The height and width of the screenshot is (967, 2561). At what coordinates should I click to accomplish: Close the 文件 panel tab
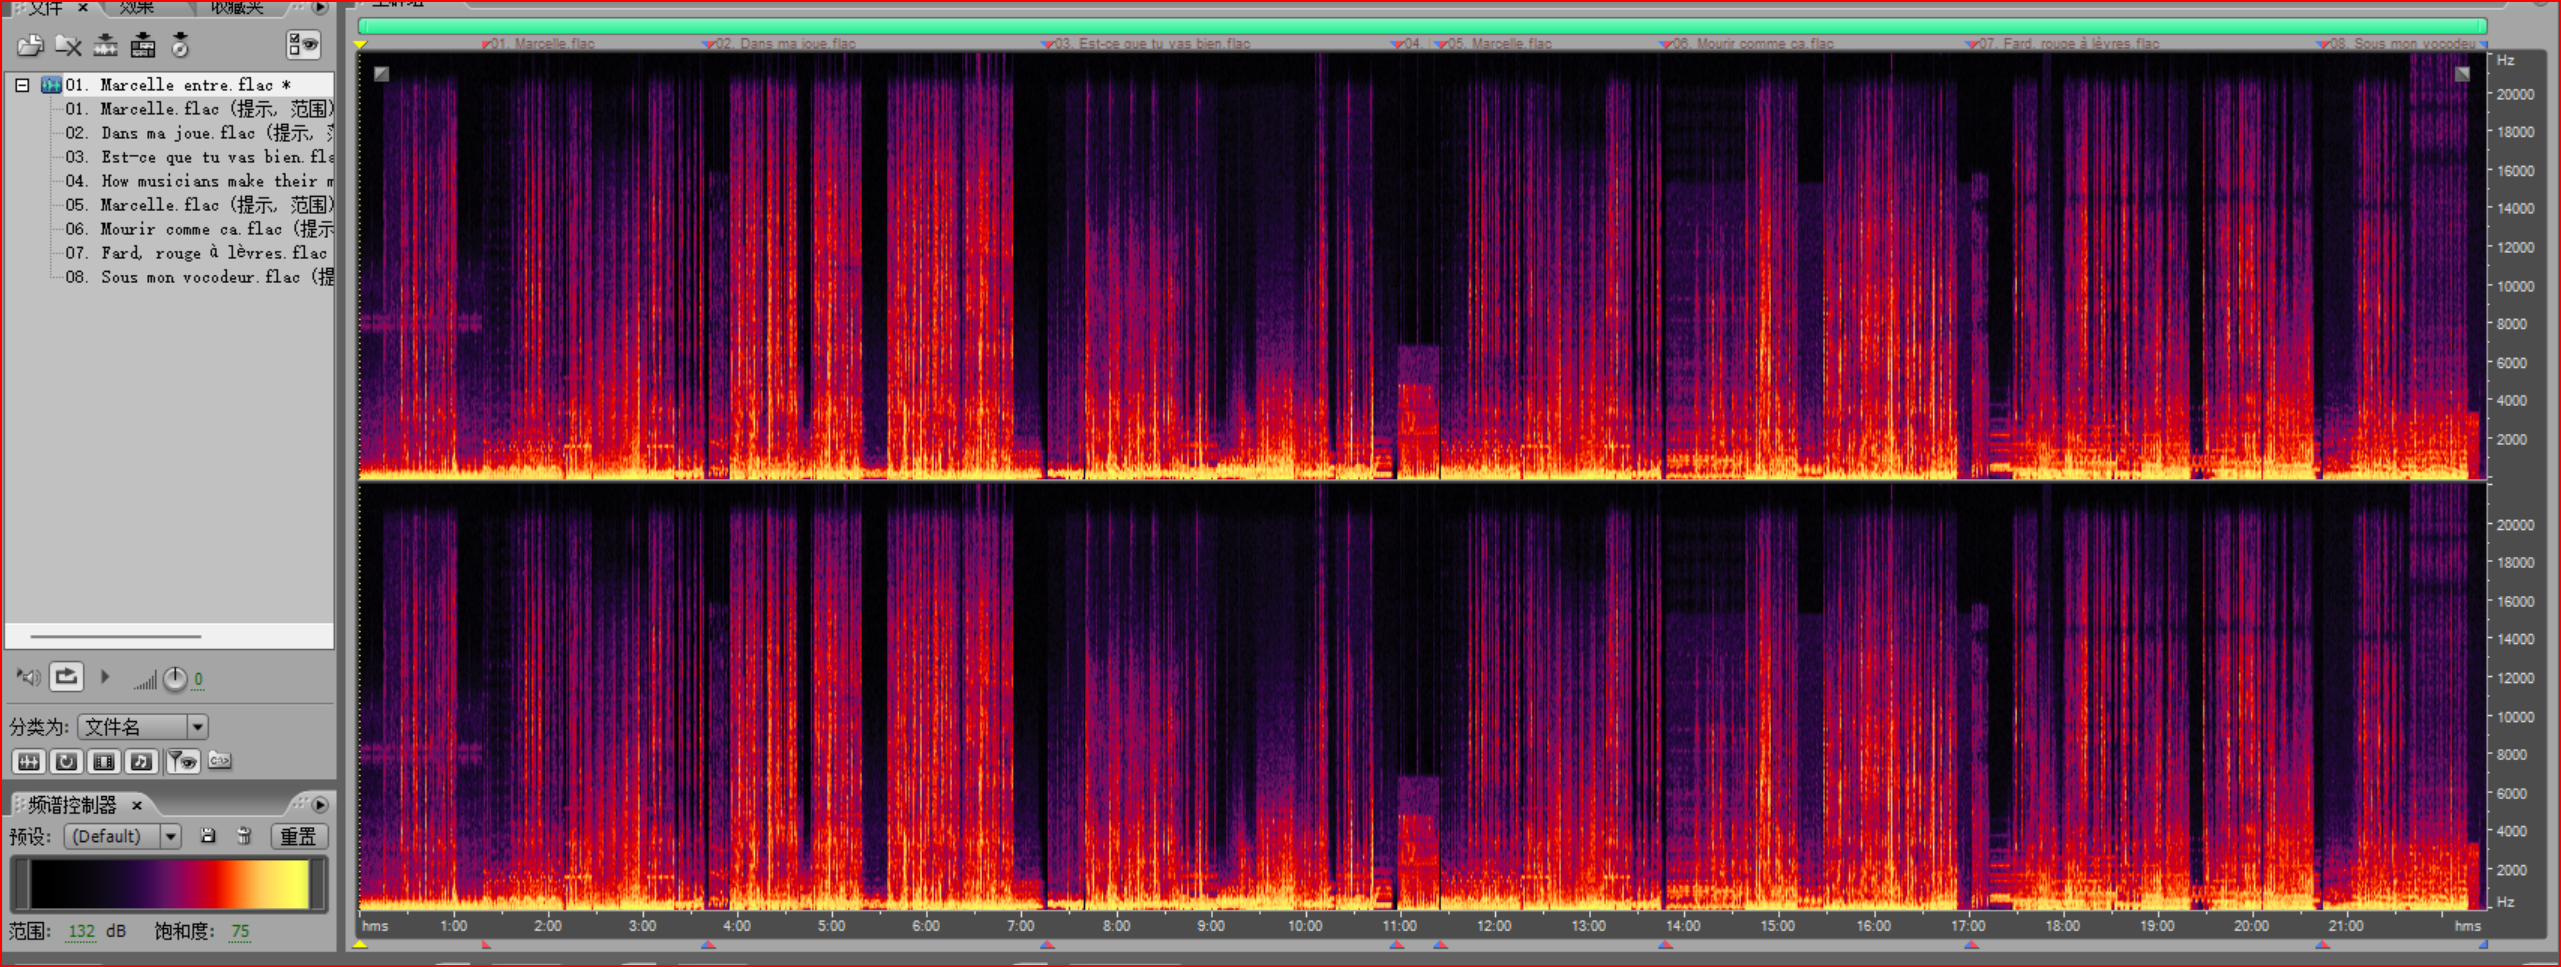pos(83,7)
